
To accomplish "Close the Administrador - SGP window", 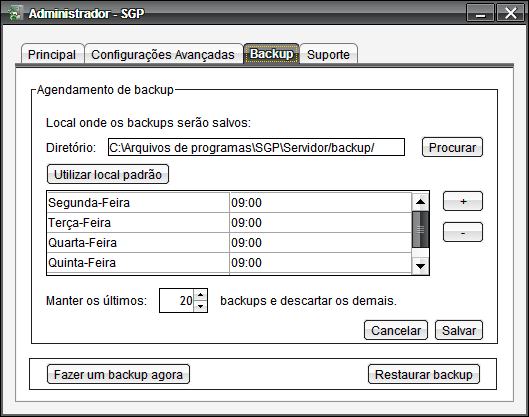I will pos(510,13).
